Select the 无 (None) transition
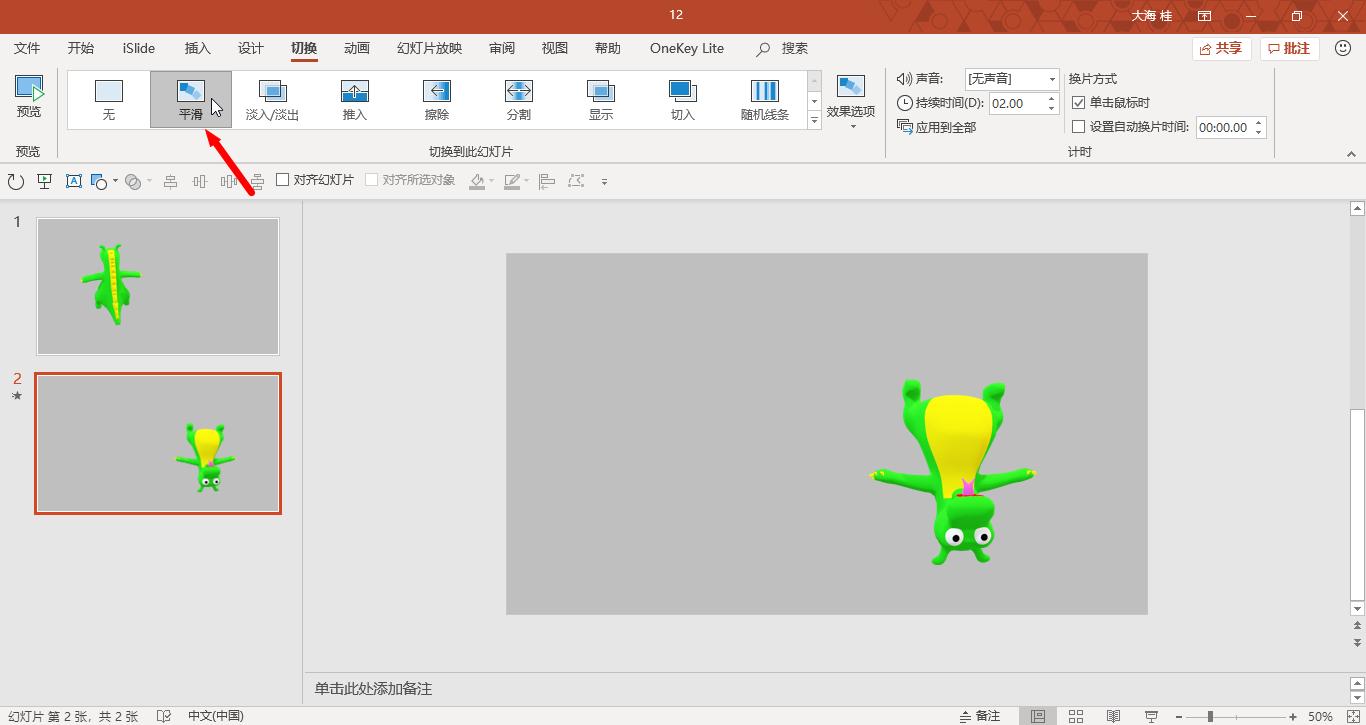 point(108,99)
